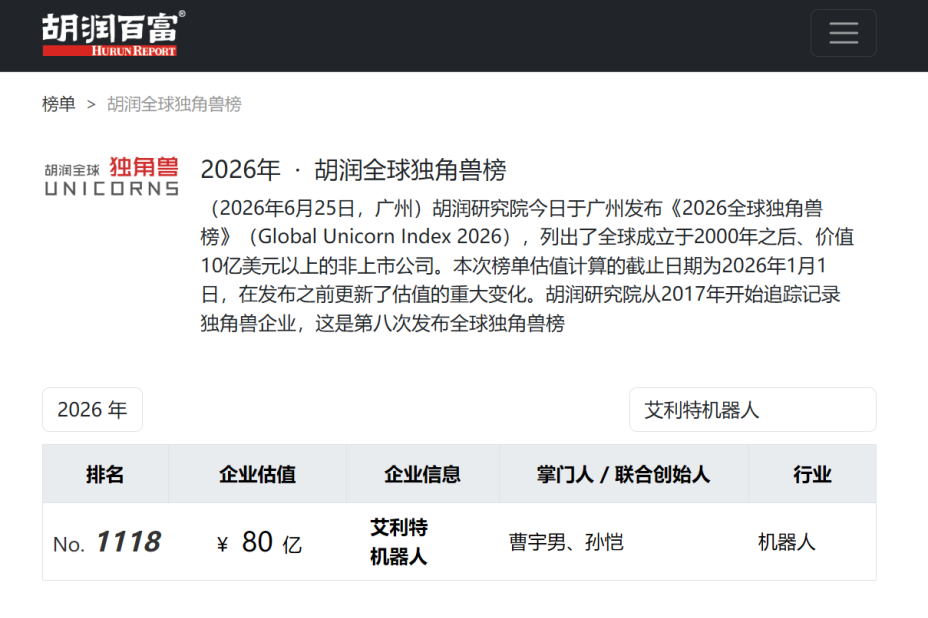Click the 2026年 · 胡润全球独角兽榜 heading
928x618 pixels.
[353, 170]
